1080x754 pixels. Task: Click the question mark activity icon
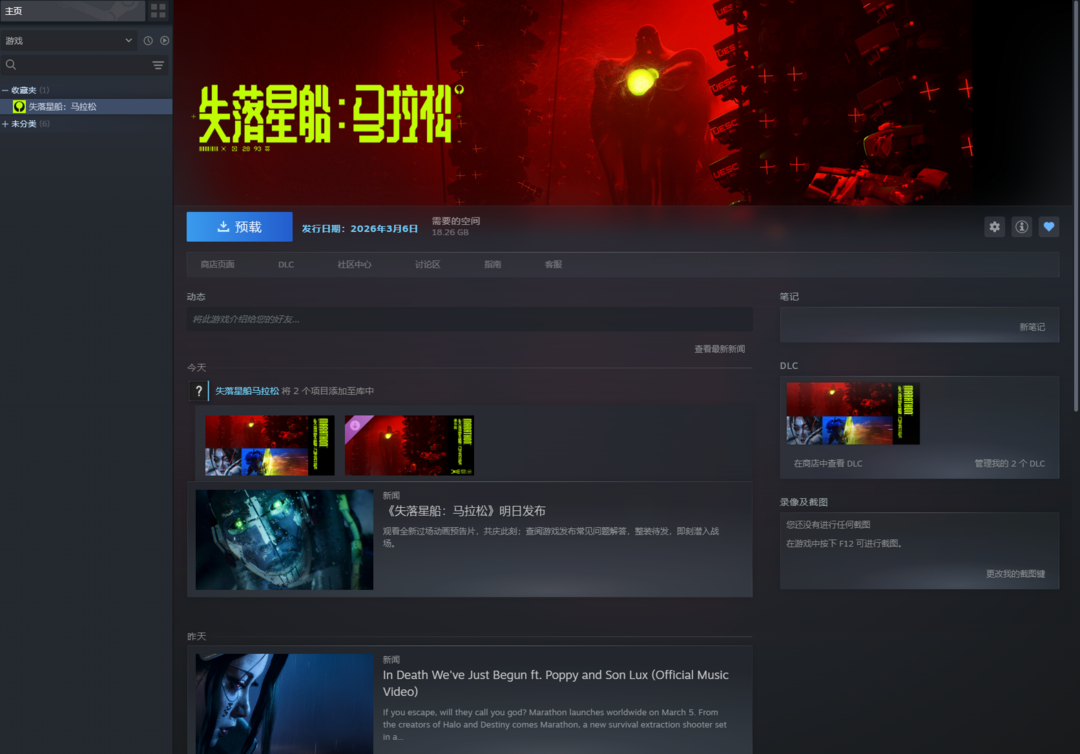pyautogui.click(x=199, y=391)
